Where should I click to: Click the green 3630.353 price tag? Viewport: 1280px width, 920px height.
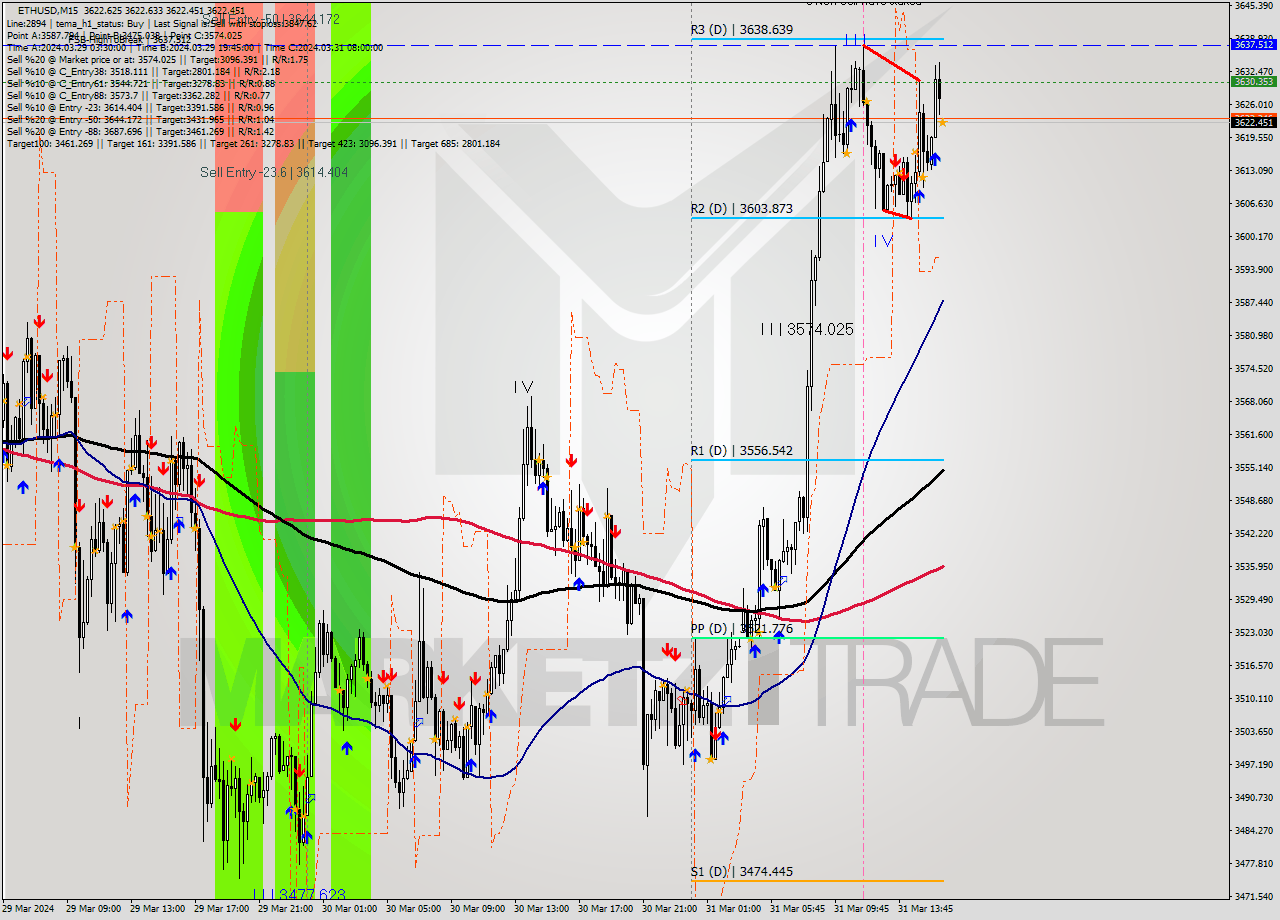tap(1253, 82)
